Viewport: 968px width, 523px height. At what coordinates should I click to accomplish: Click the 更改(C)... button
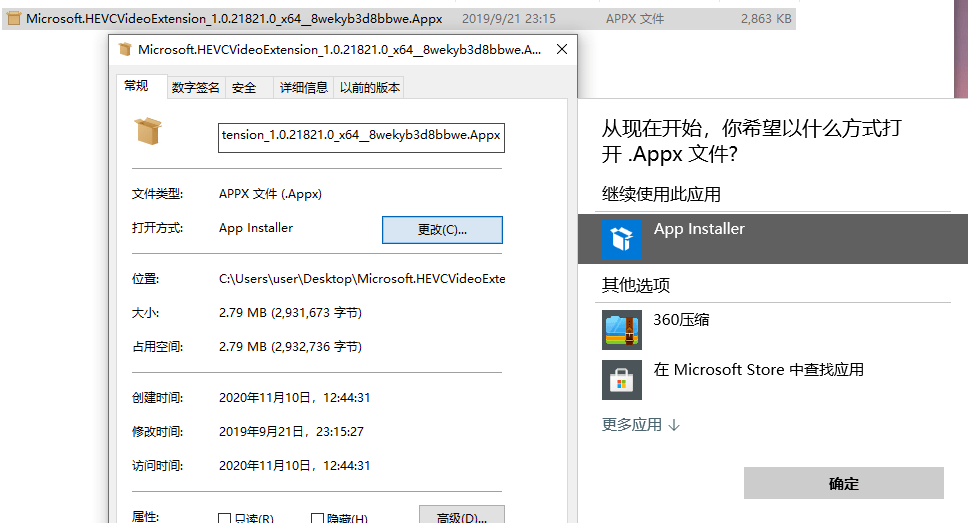coord(442,230)
